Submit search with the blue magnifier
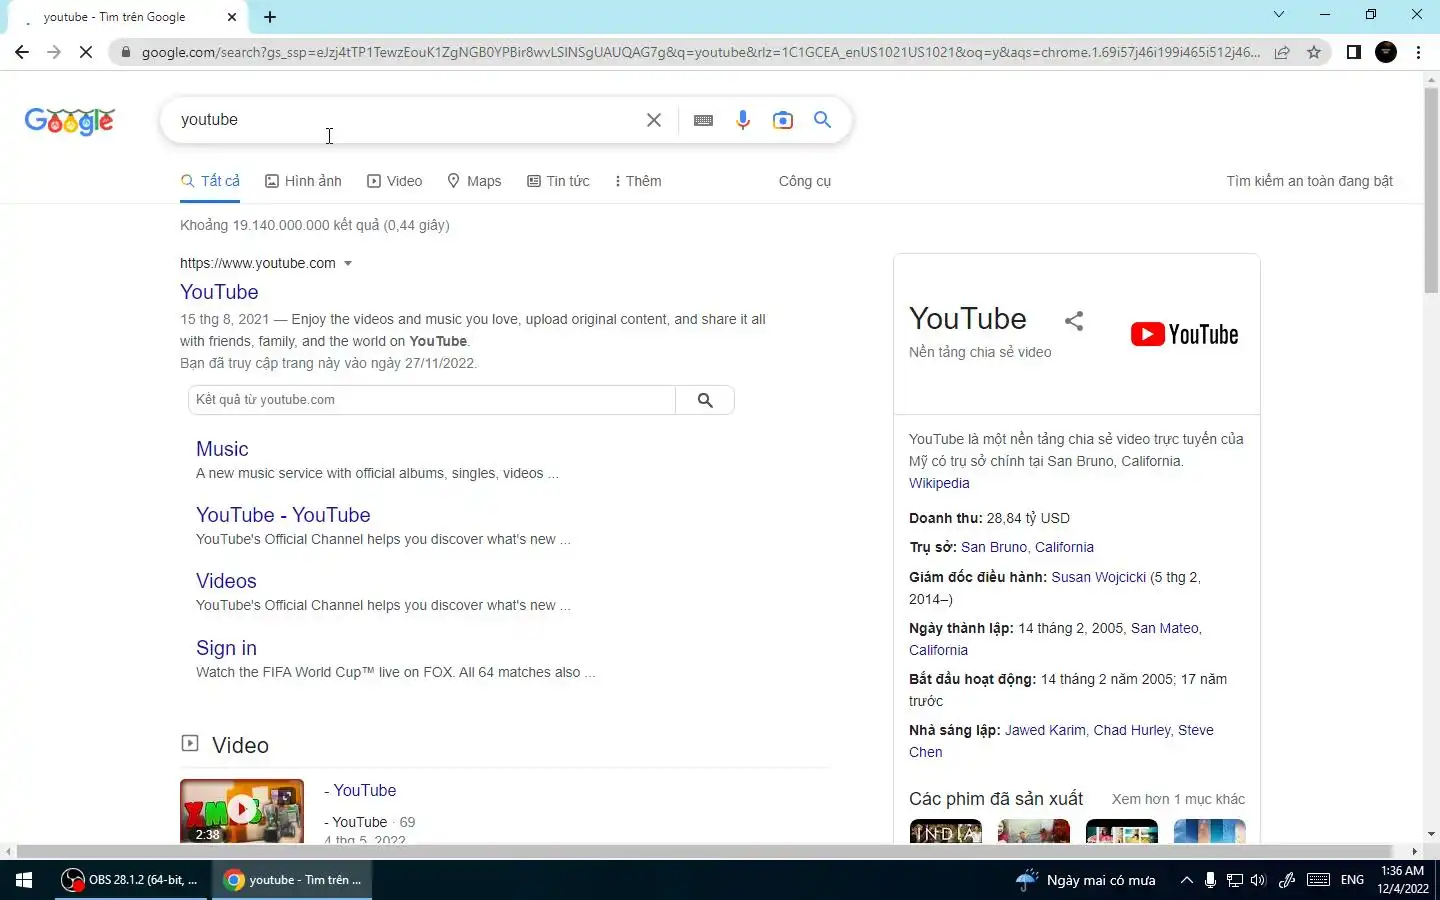1440x900 pixels. [822, 120]
